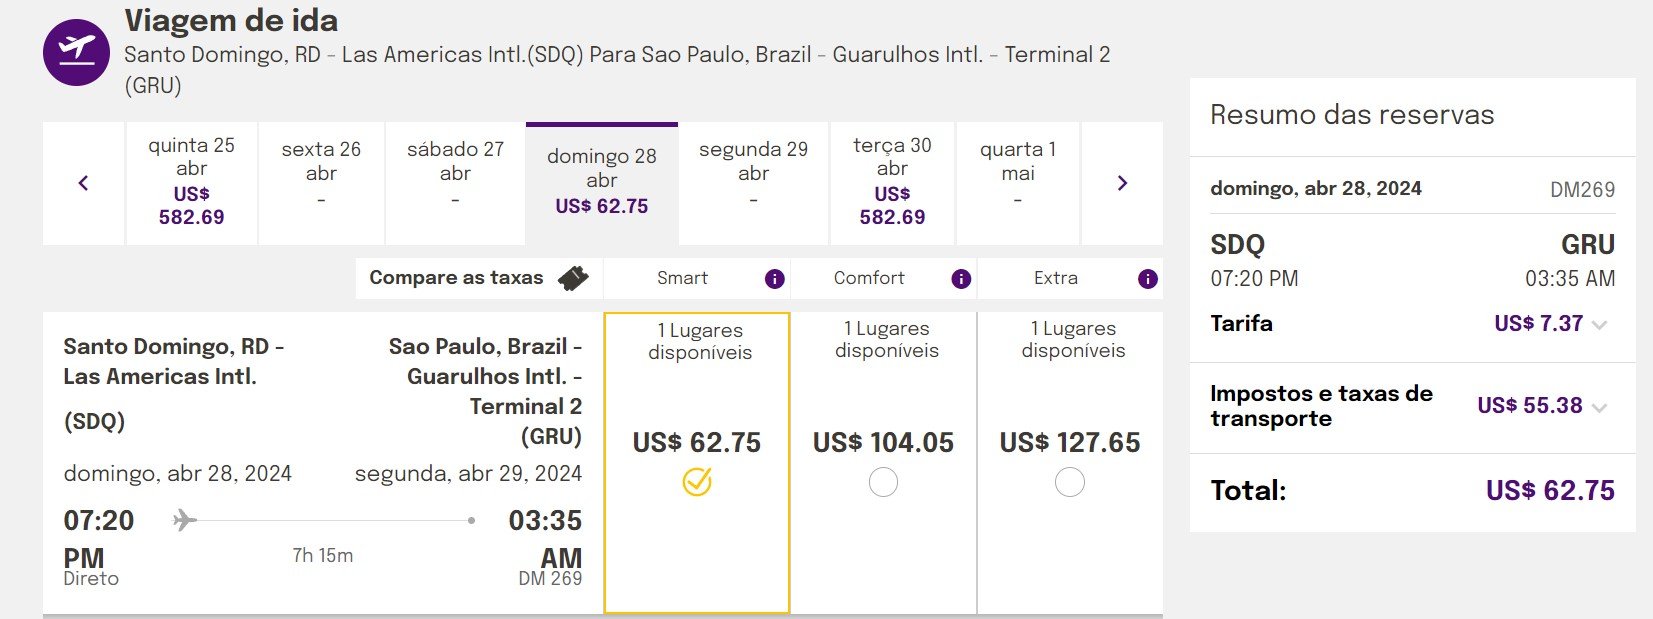Click the small airplane icon on flight route
Screen dimensions: 1653x619
click(x=184, y=520)
